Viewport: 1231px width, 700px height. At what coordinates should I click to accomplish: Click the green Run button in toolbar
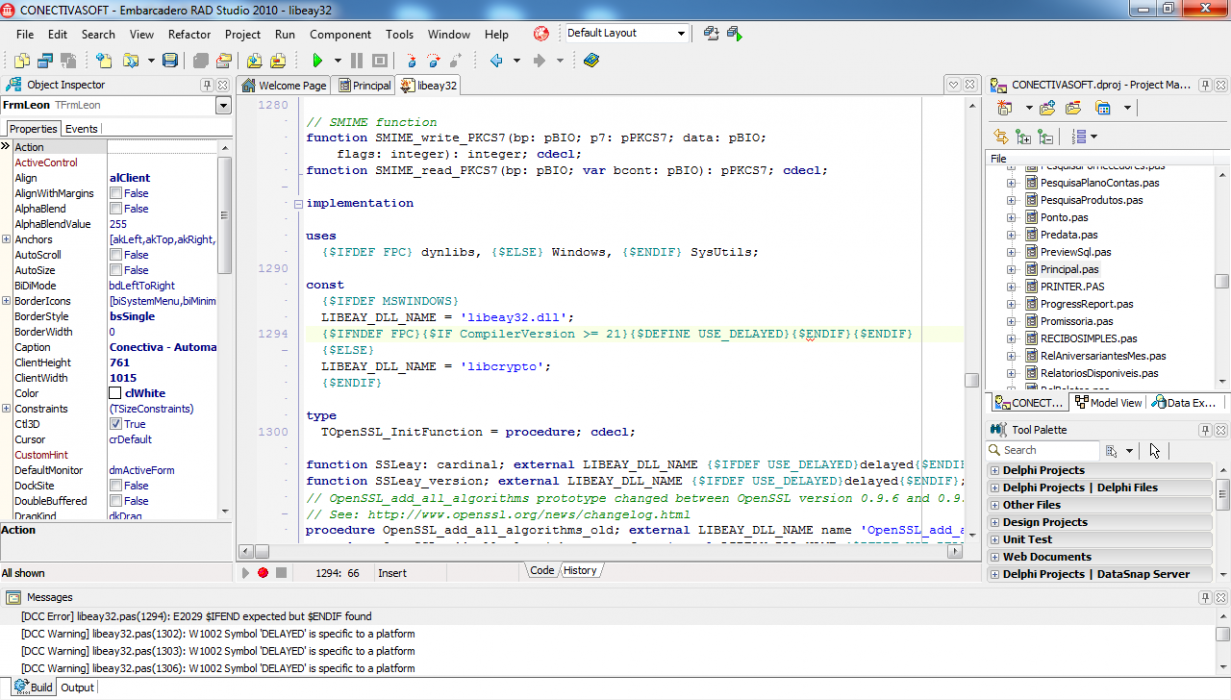(x=317, y=61)
